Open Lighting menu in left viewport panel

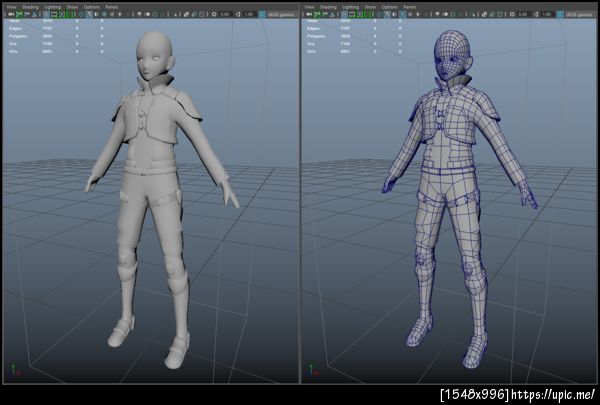[x=52, y=7]
